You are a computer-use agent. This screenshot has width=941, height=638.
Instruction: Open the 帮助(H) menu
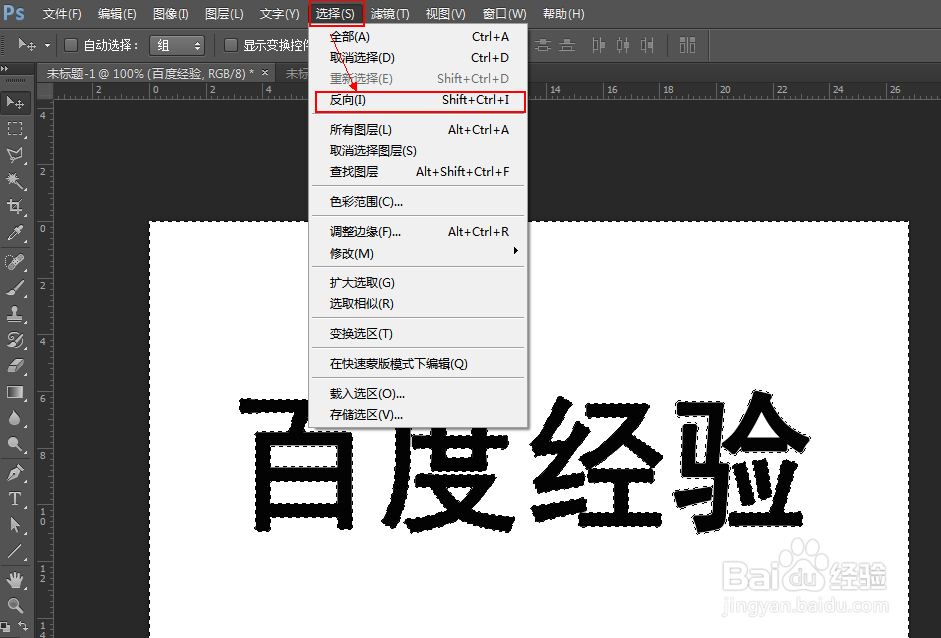click(564, 13)
